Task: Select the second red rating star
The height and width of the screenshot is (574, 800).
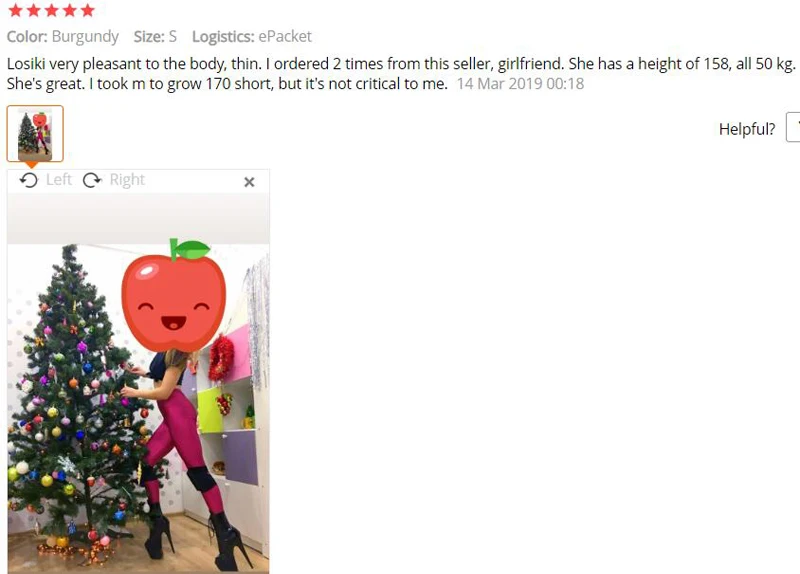Action: (34, 10)
